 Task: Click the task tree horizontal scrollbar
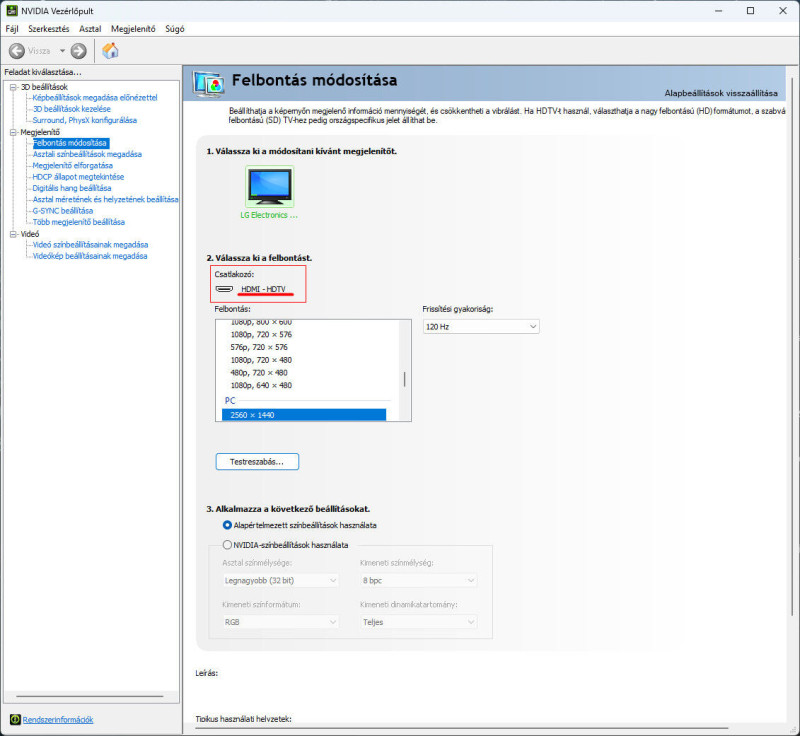coord(90,696)
